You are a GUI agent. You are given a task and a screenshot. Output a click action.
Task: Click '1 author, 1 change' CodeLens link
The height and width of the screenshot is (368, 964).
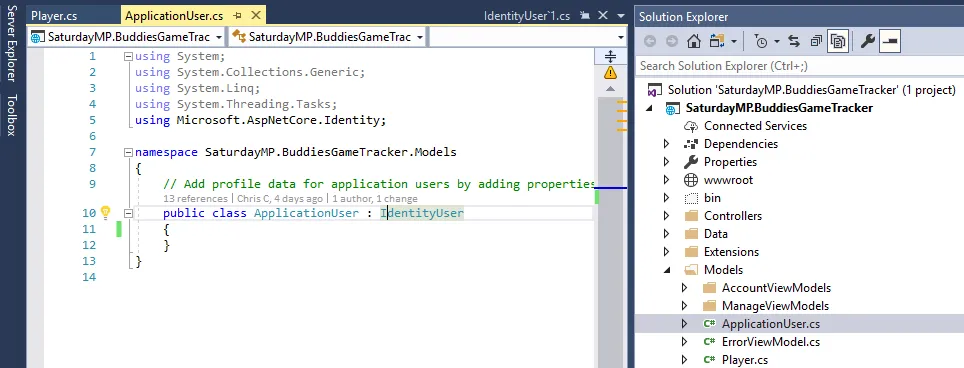(375, 198)
